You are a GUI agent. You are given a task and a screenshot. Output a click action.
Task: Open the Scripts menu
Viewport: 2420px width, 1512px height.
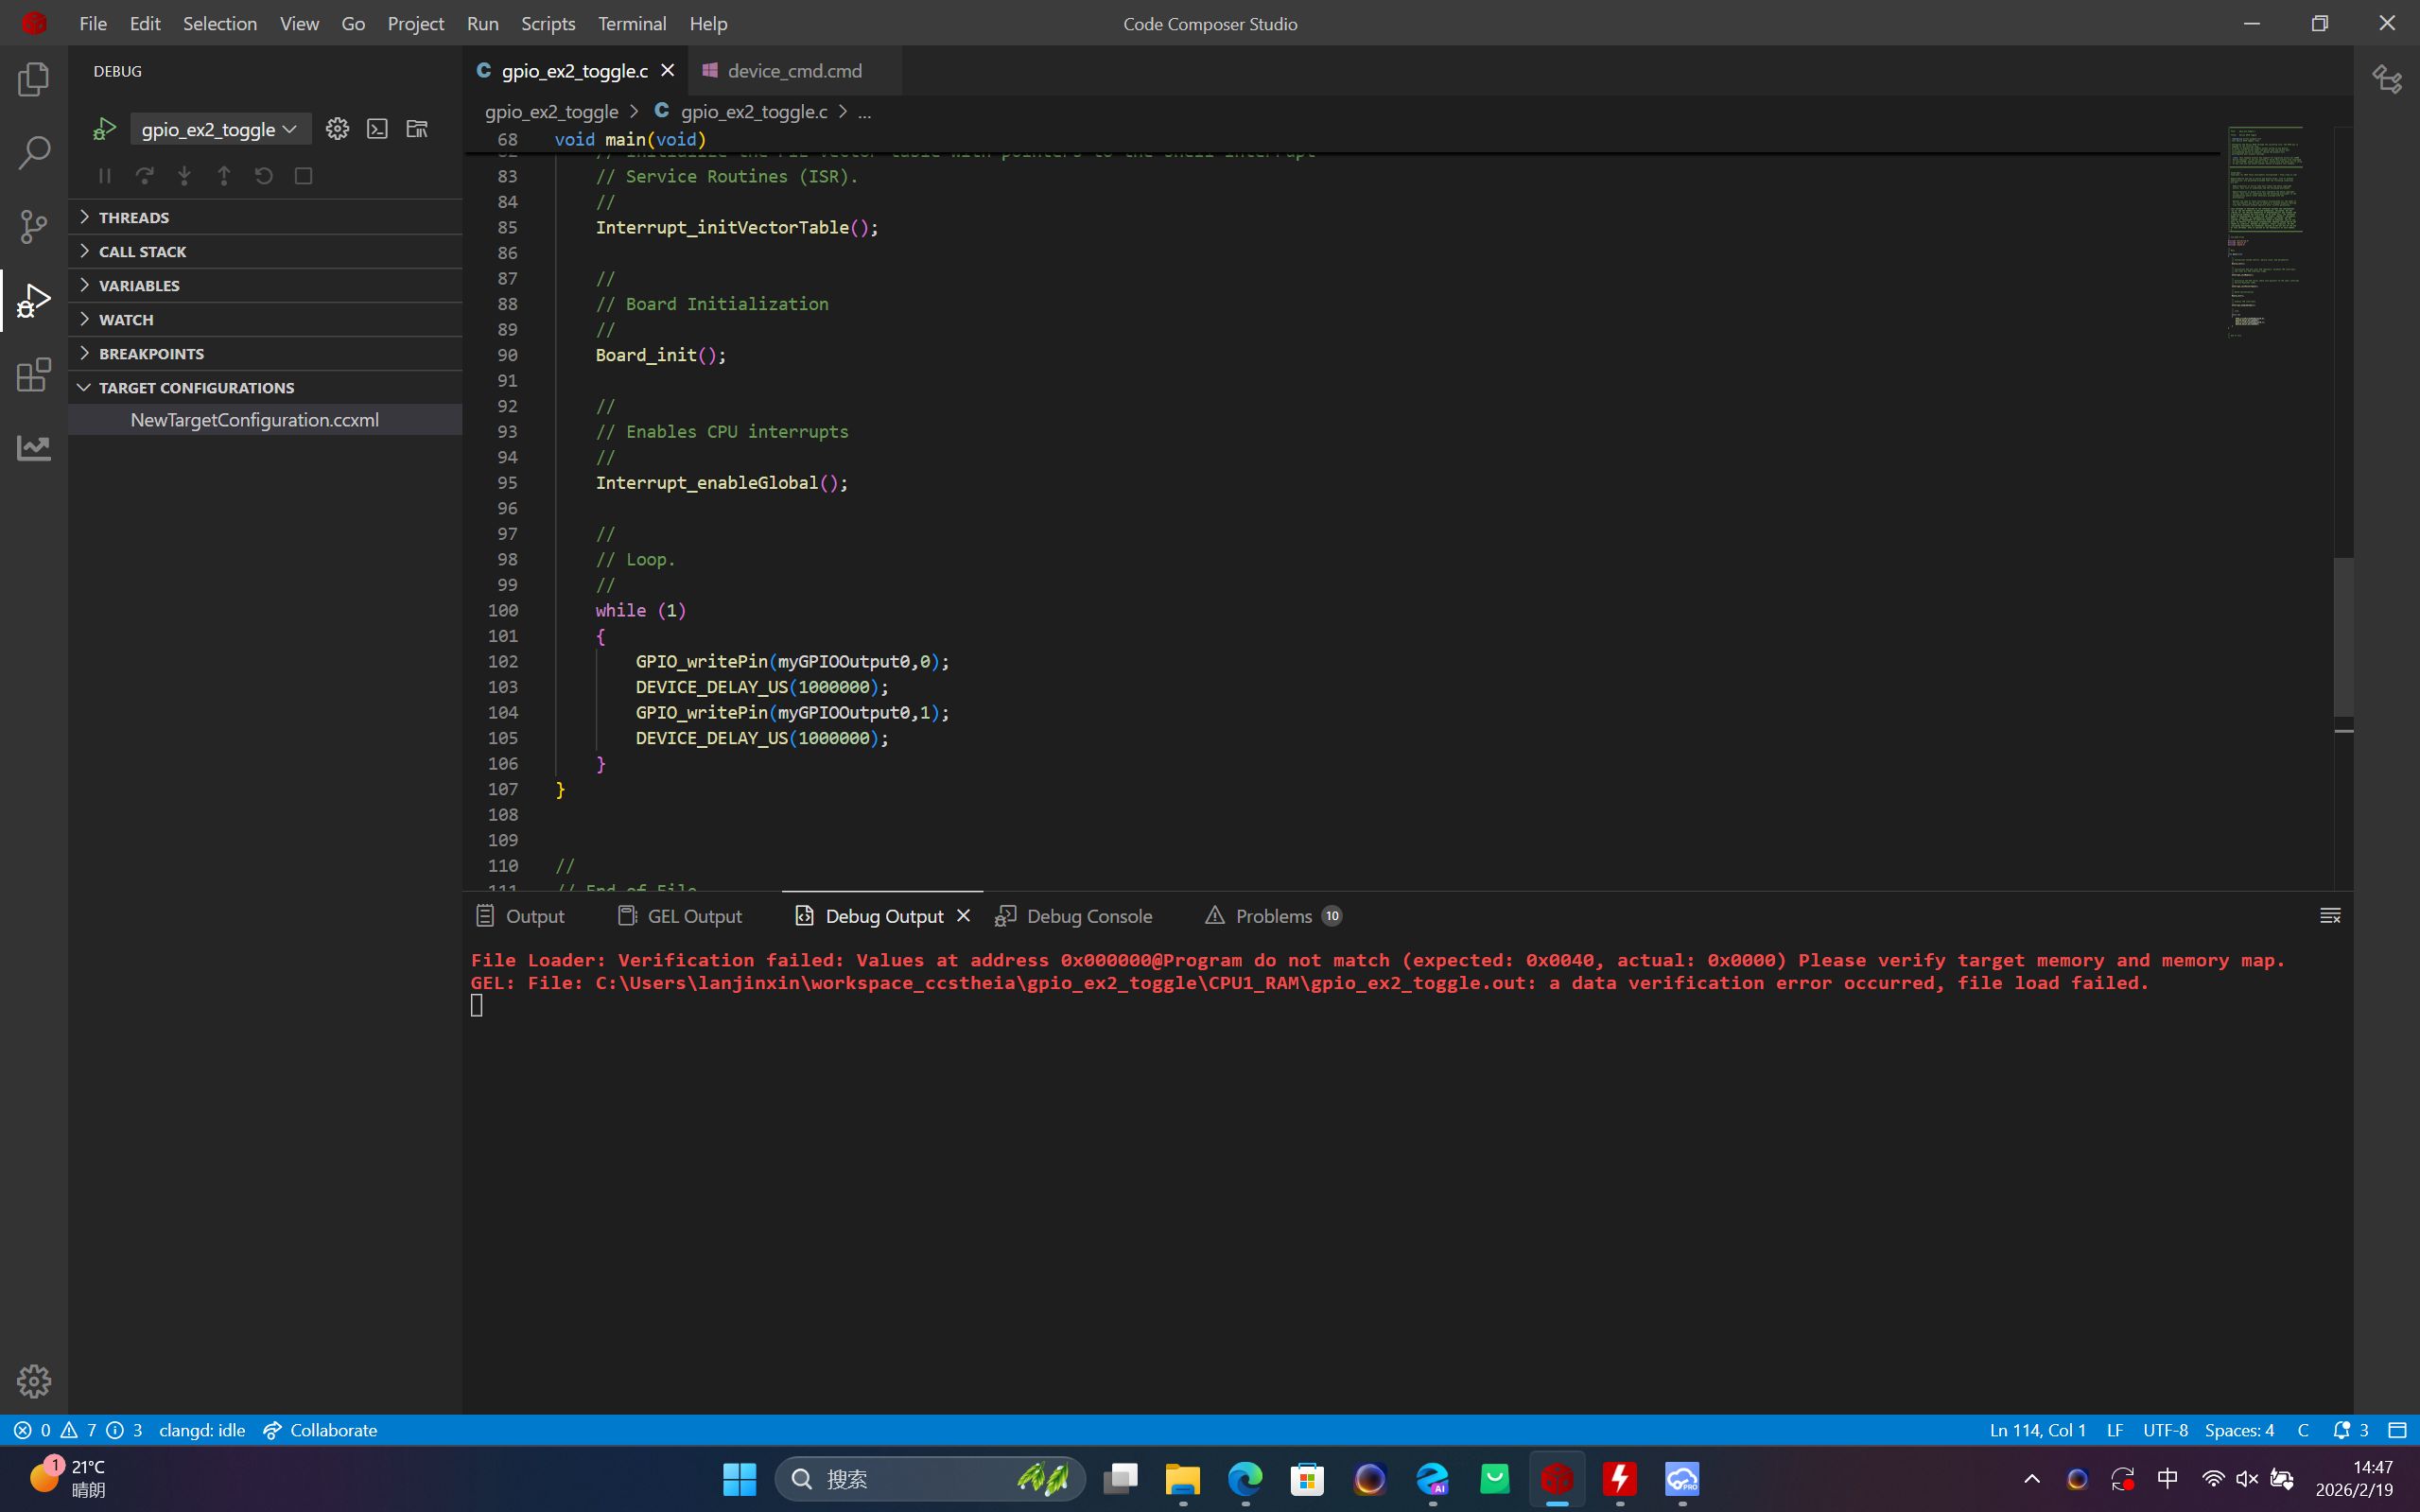547,23
